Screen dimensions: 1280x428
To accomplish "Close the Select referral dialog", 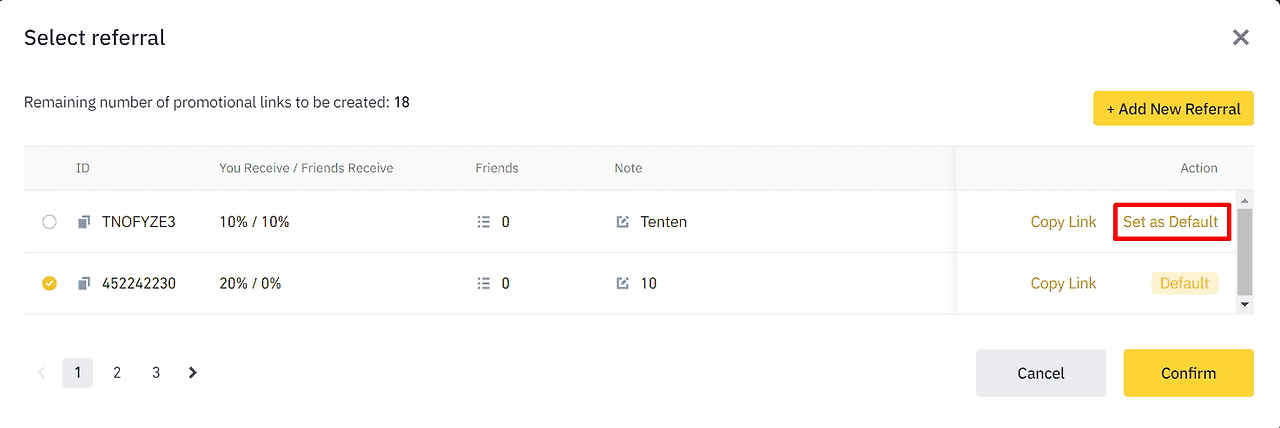I will point(1241,38).
